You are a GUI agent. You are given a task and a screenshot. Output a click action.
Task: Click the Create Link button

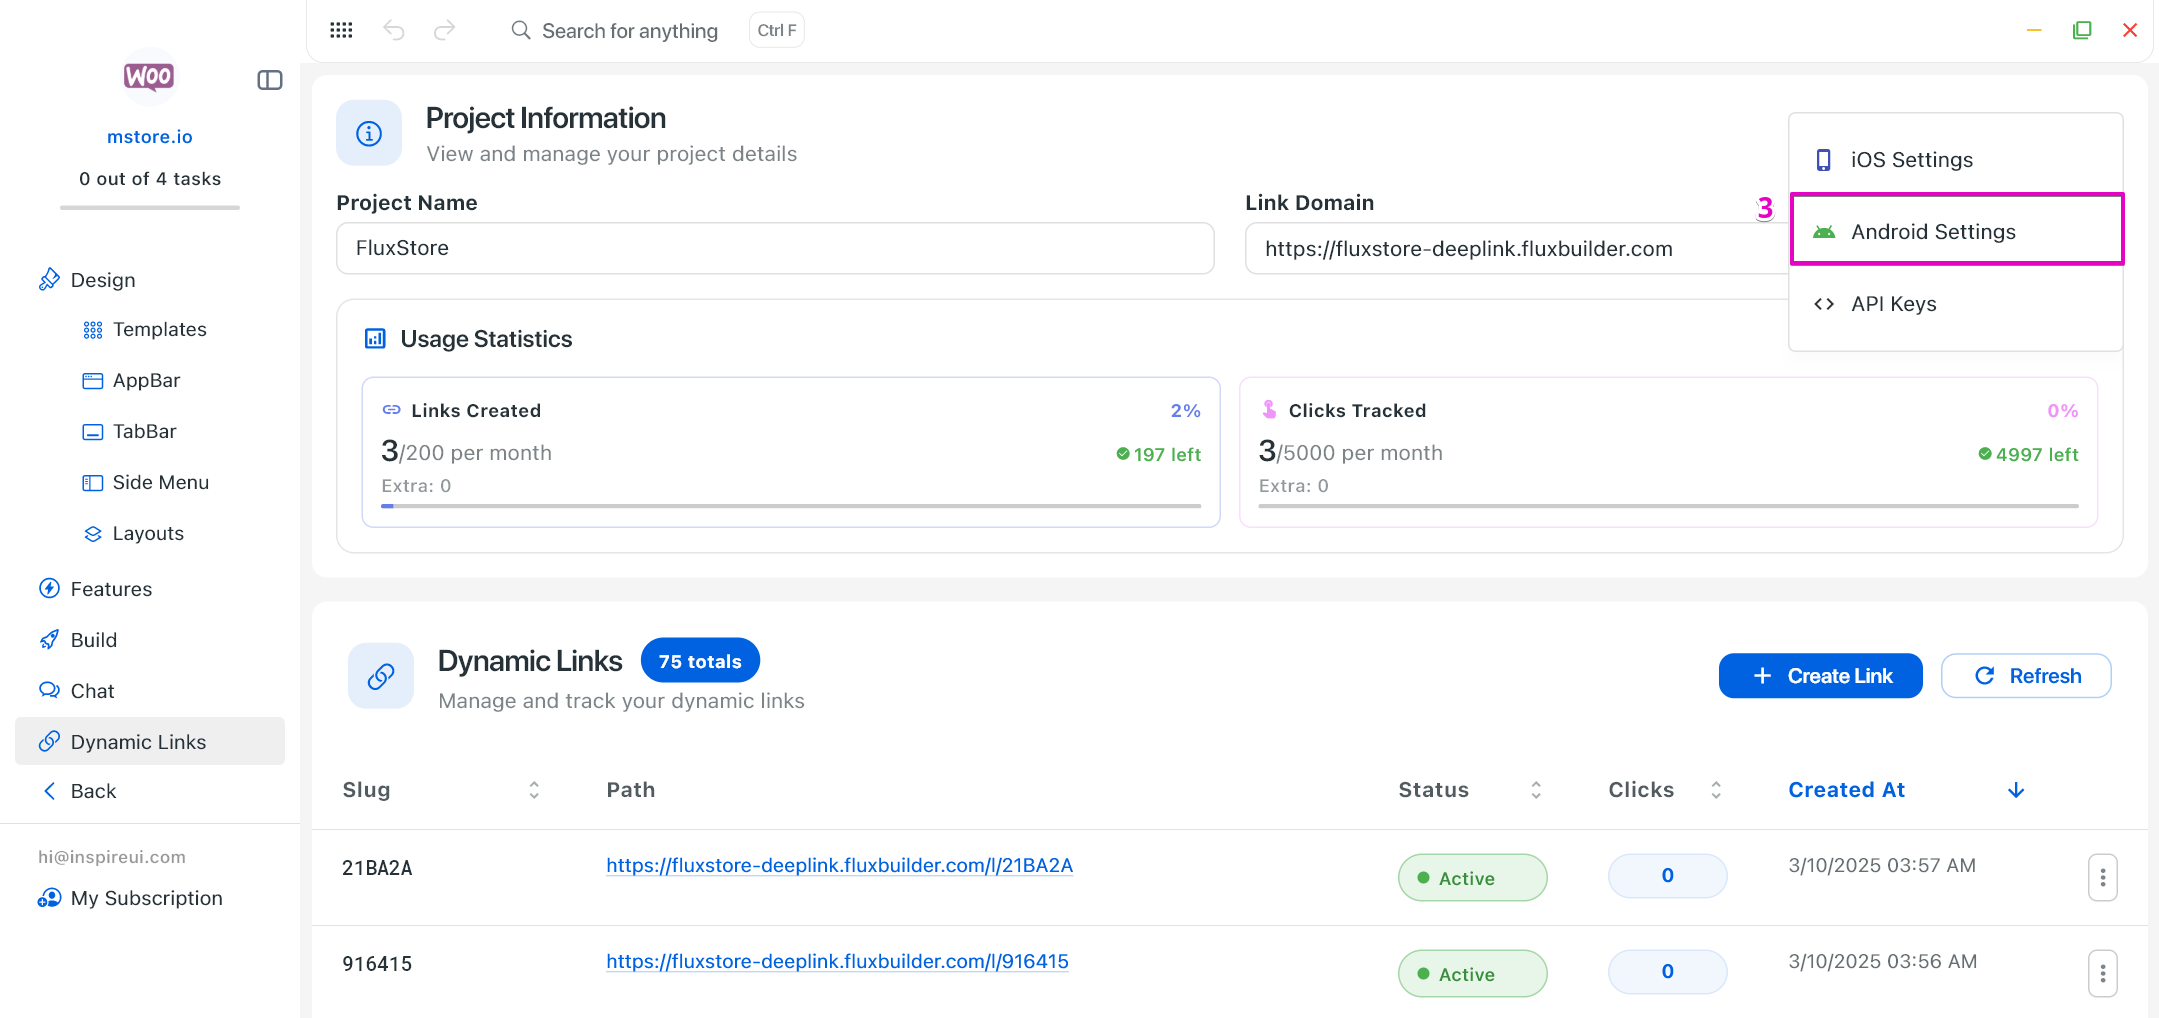[x=1820, y=676]
